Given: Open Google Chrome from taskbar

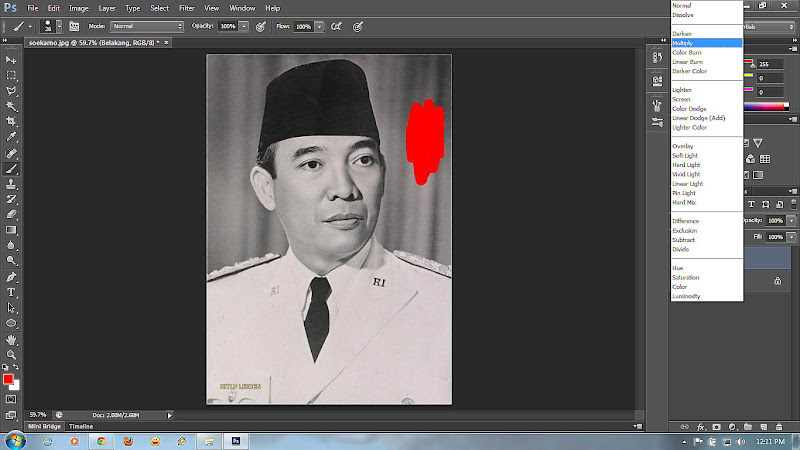Looking at the screenshot, I should [x=101, y=441].
